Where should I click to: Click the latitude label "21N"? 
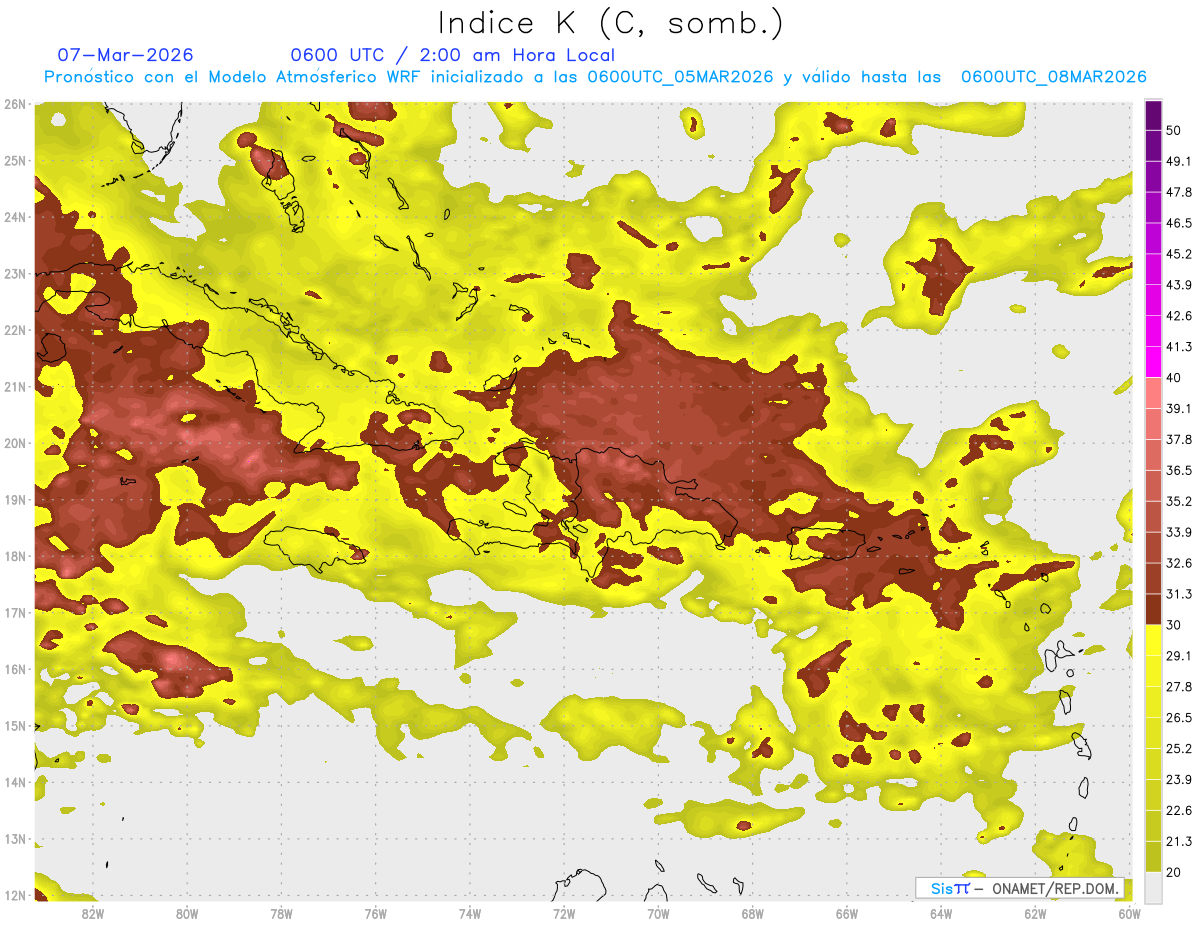click(15, 387)
